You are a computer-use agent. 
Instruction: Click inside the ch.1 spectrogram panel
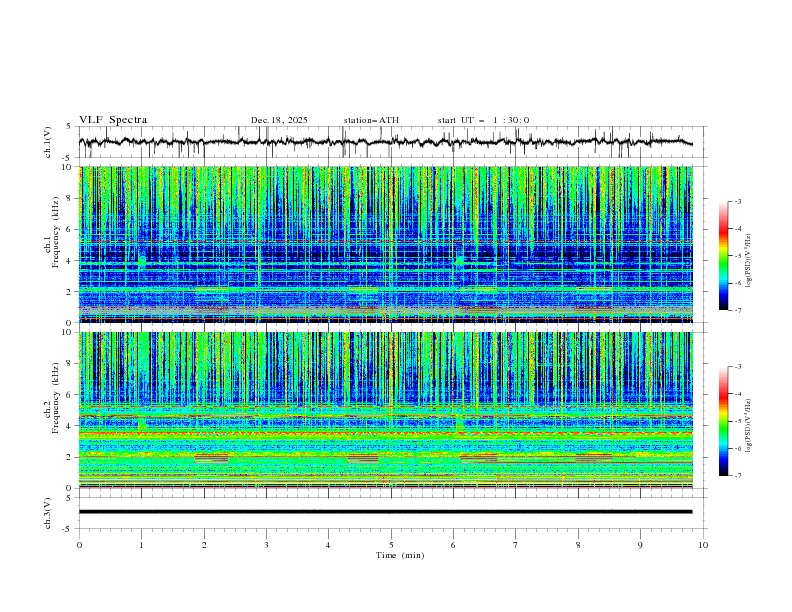tap(390, 245)
